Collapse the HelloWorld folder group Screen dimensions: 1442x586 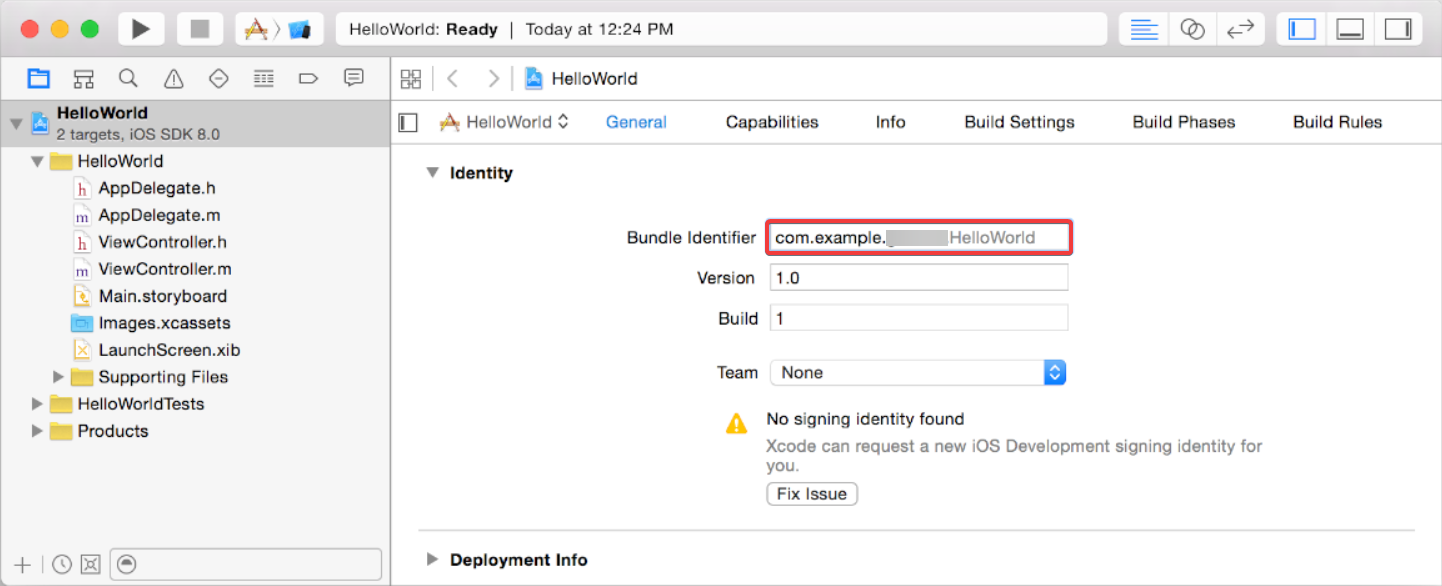[37, 161]
